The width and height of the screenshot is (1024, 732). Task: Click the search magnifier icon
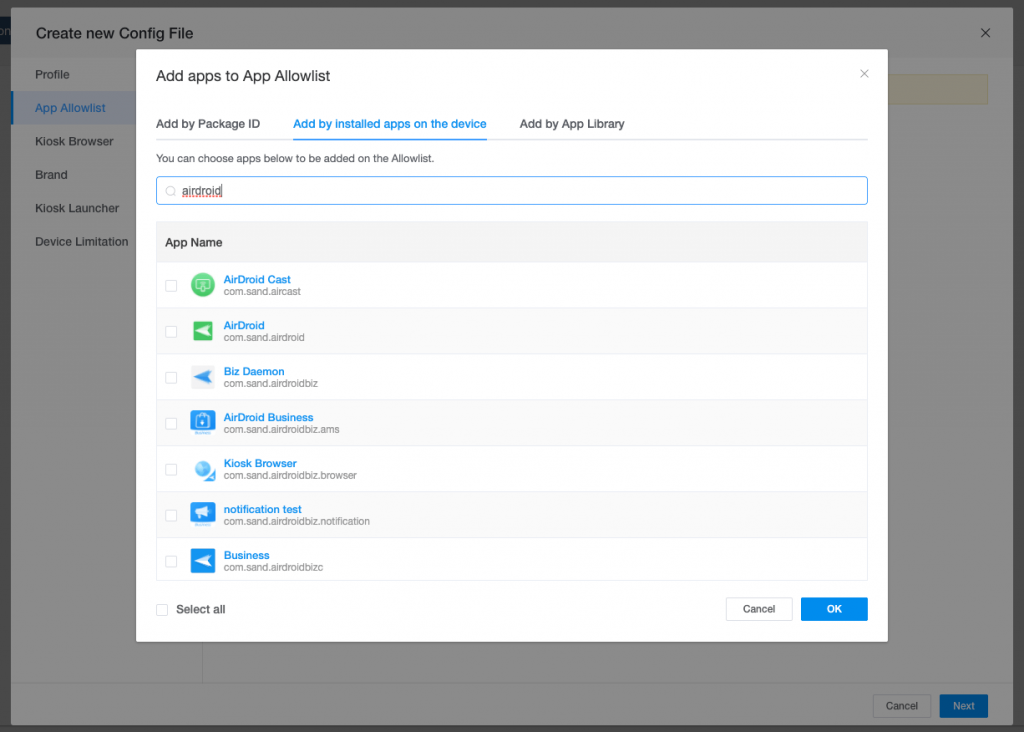click(x=170, y=191)
